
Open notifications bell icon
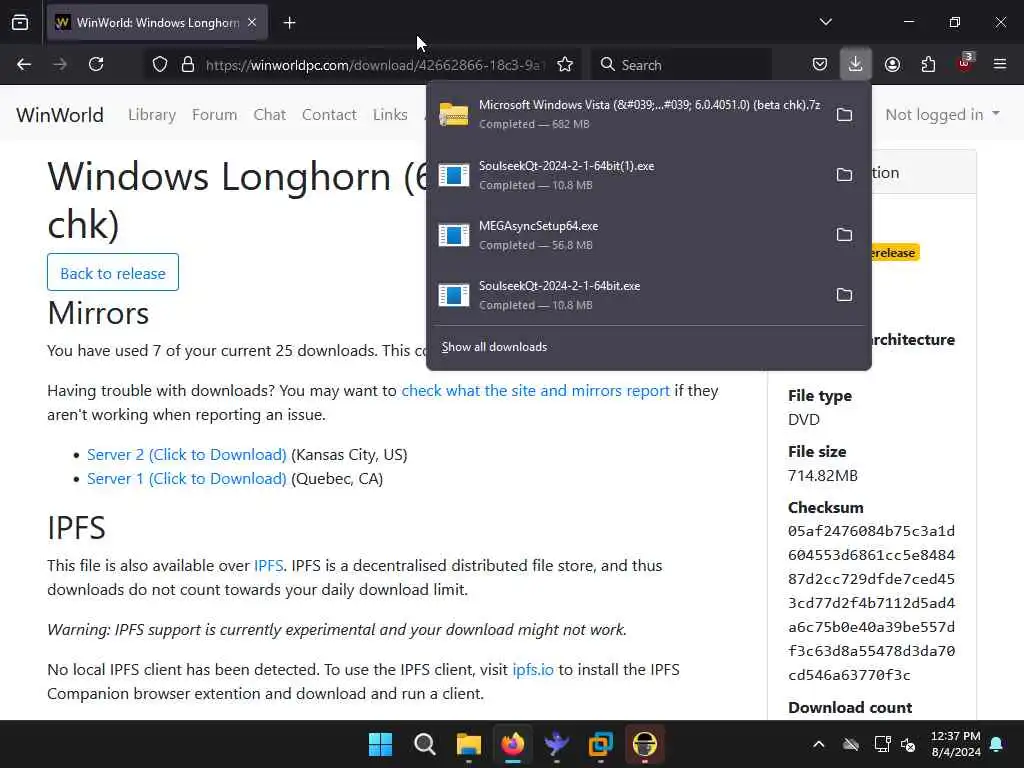tap(997, 744)
